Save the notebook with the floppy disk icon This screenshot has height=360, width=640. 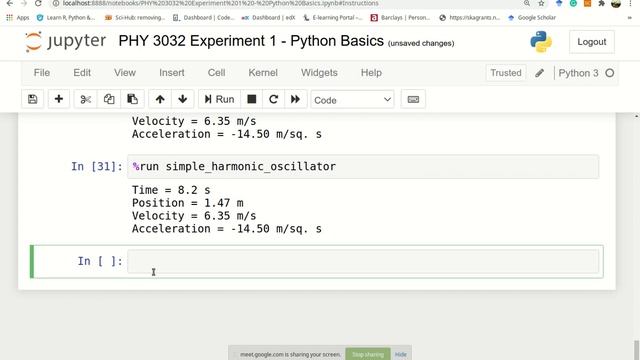coord(33,99)
